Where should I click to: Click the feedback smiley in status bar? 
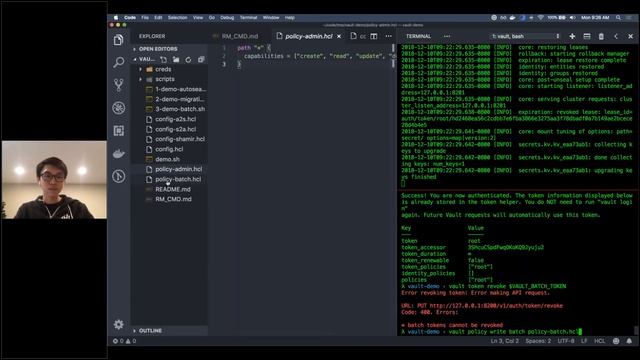616,341
